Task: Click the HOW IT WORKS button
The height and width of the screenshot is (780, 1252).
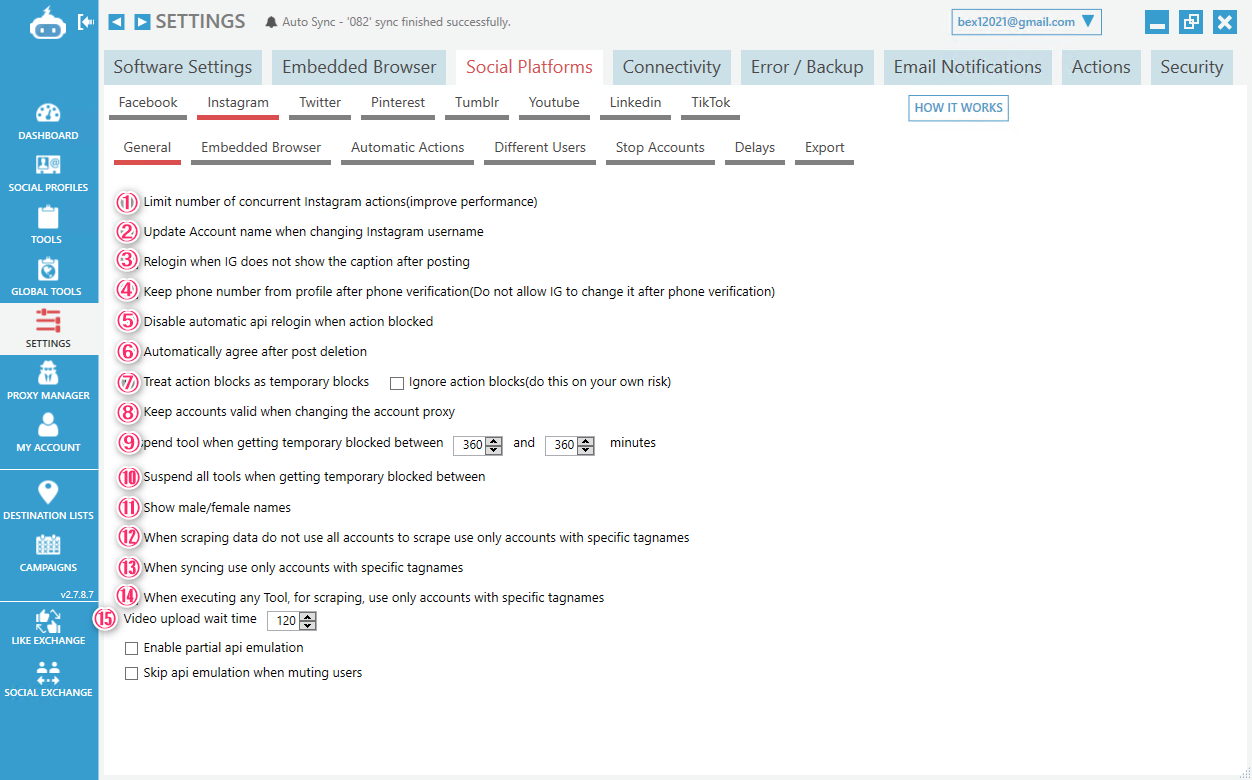Action: coord(958,108)
